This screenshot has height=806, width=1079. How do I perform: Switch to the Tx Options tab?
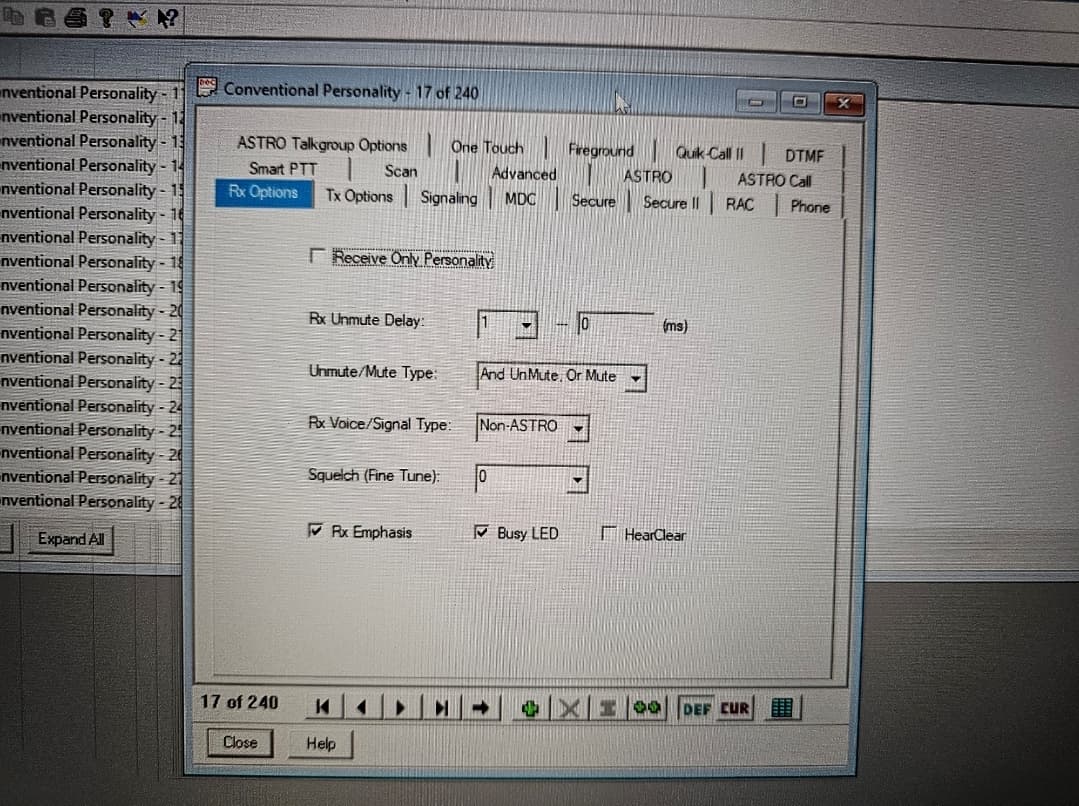point(359,196)
